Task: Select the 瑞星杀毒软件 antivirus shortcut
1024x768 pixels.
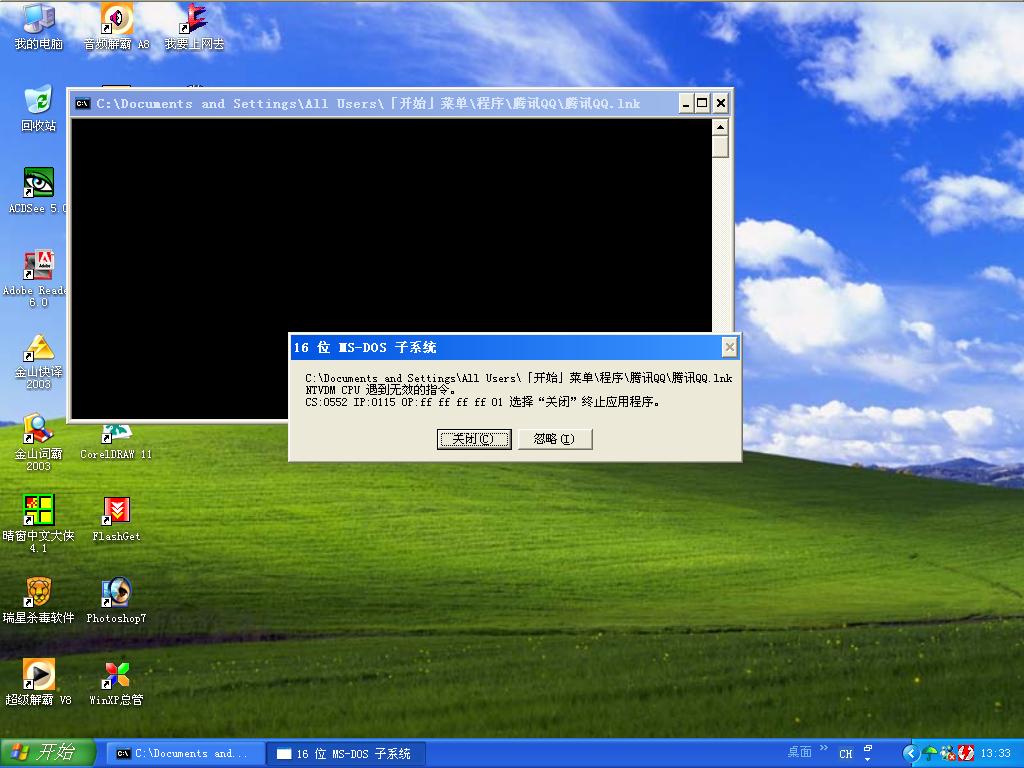Action: click(39, 601)
